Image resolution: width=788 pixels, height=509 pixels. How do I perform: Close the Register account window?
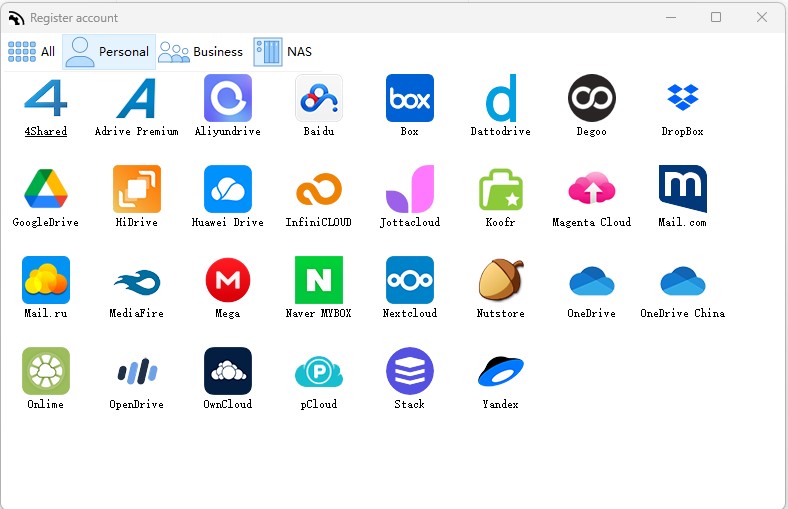762,17
